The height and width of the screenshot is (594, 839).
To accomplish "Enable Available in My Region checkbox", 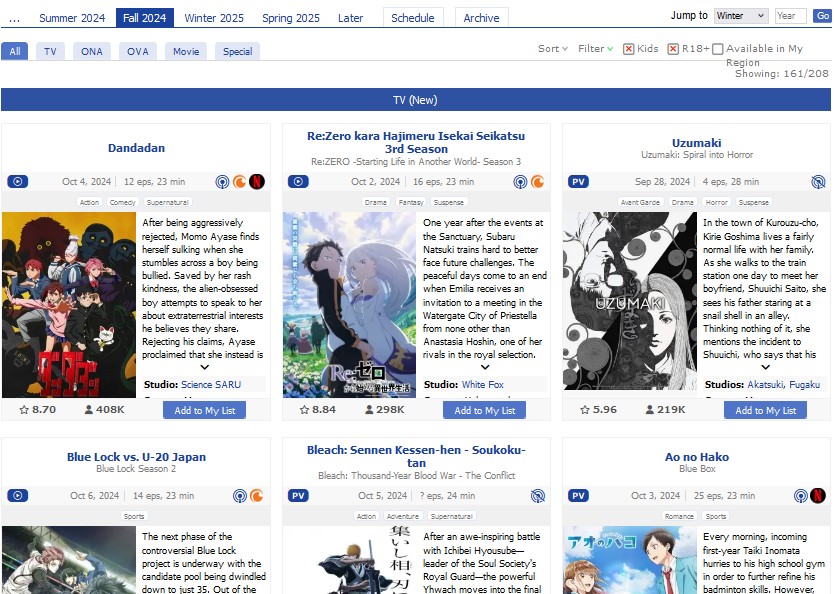I will click(x=717, y=49).
